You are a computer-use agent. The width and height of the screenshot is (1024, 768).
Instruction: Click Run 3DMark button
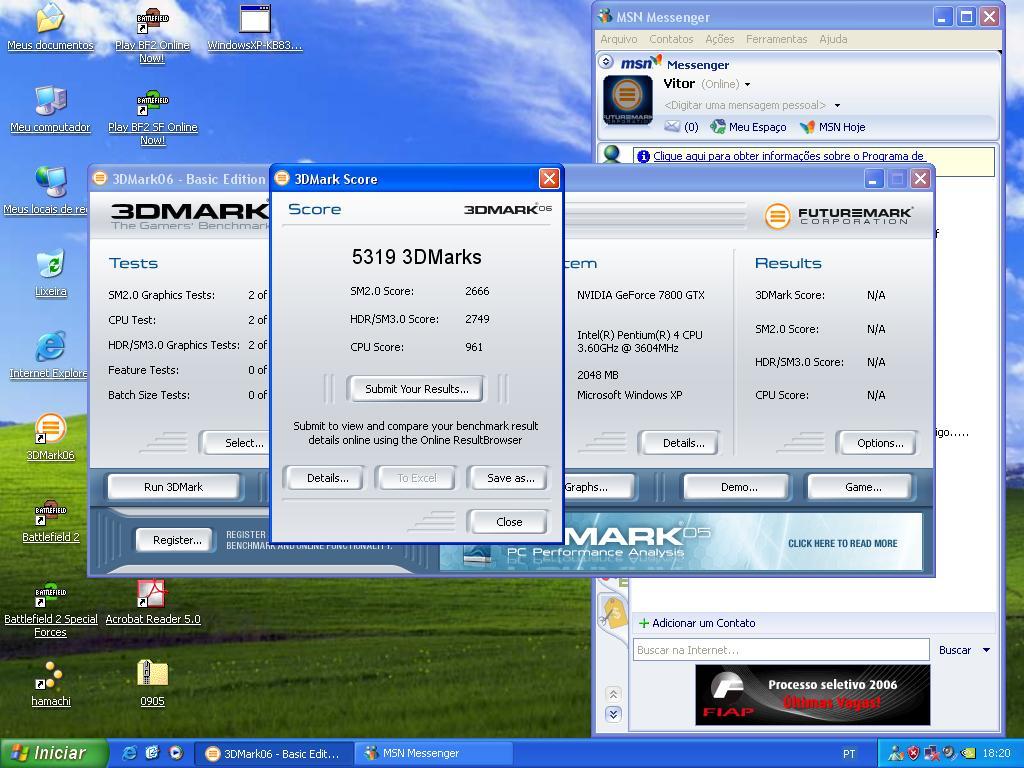(x=173, y=487)
